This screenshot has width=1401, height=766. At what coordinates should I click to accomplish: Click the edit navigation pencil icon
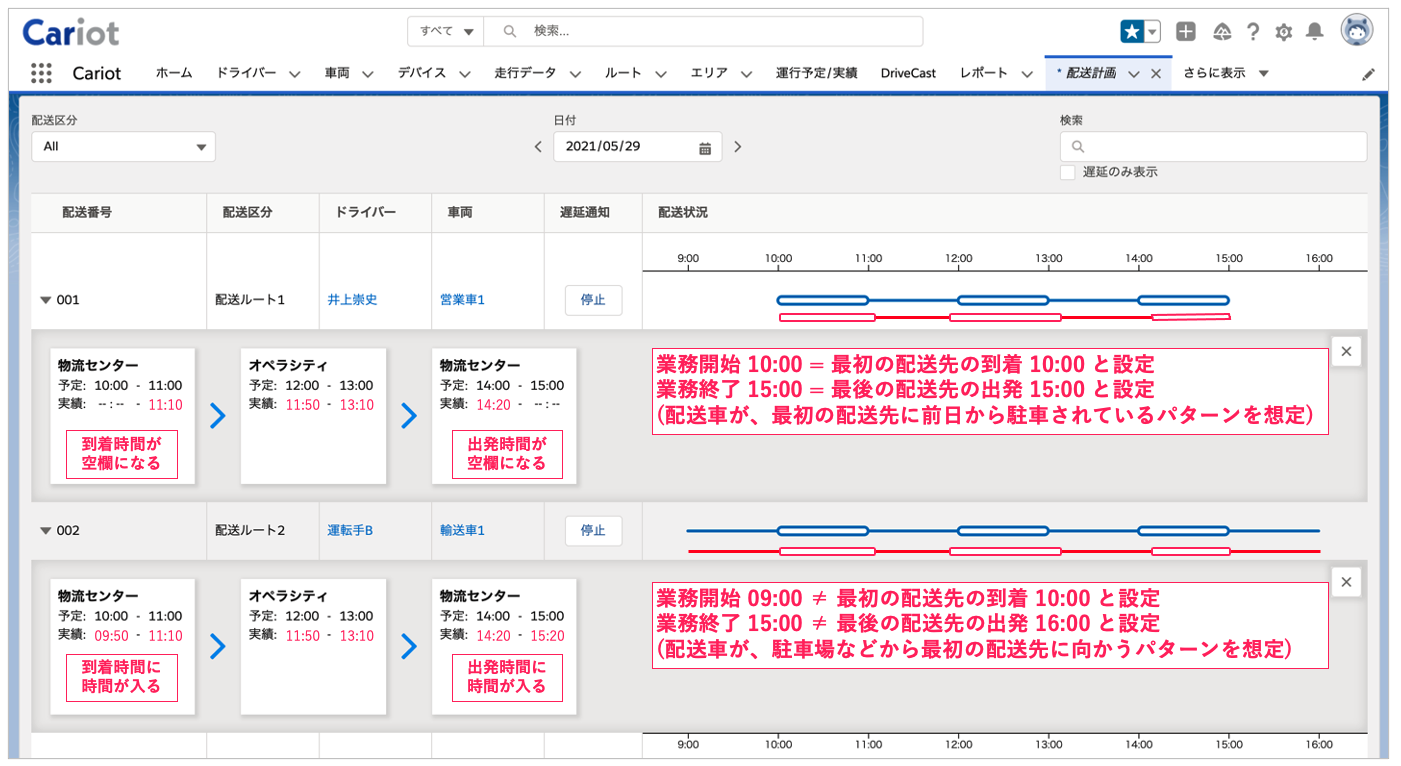point(1368,74)
